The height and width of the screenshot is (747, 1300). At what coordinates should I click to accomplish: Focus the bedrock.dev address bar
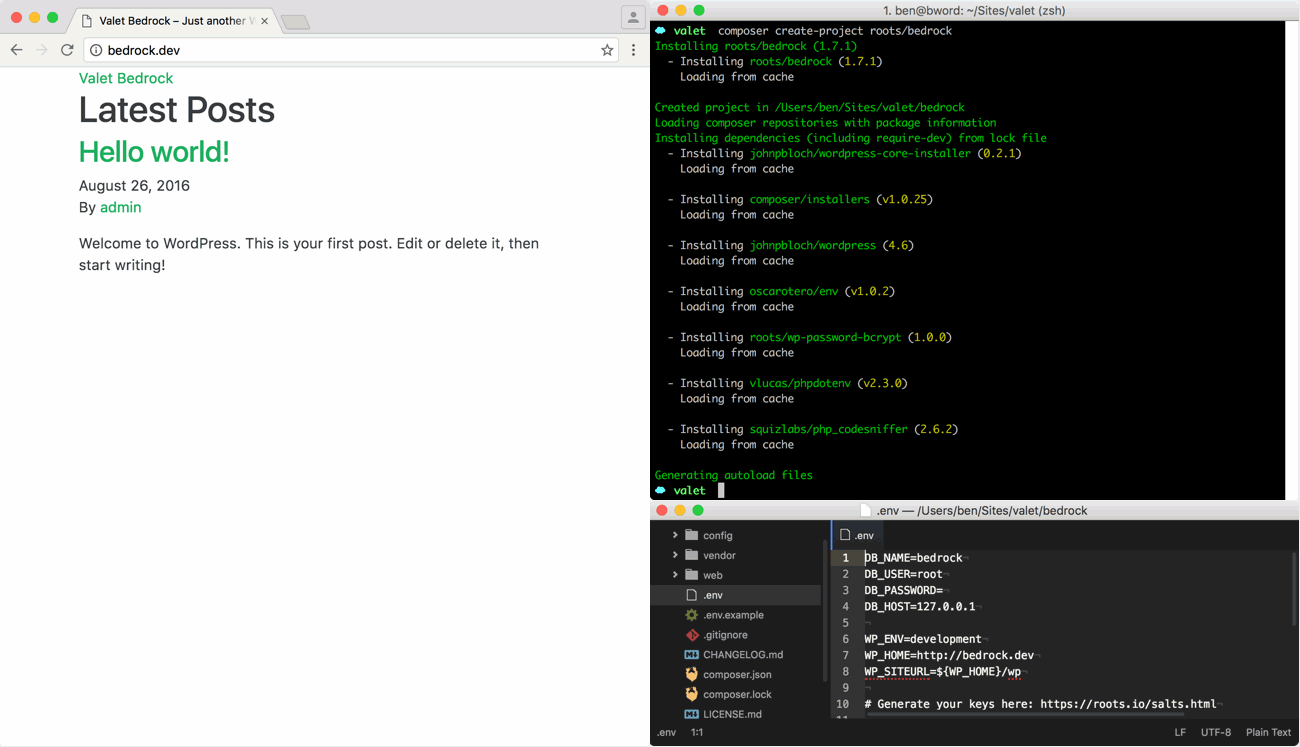(x=350, y=50)
